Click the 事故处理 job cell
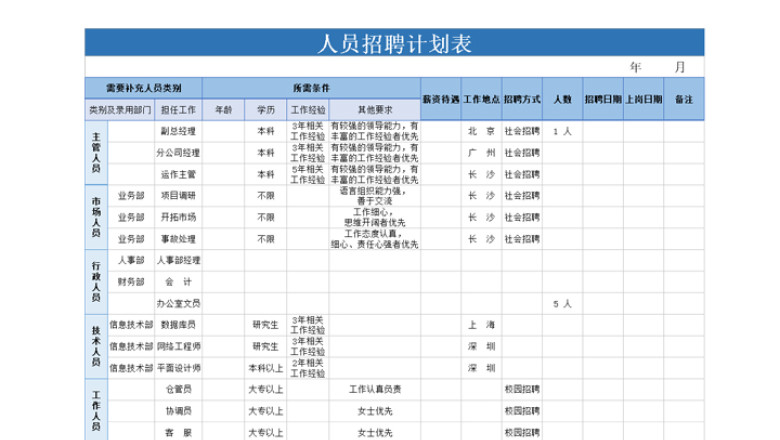The height and width of the screenshot is (440, 780). 178,239
